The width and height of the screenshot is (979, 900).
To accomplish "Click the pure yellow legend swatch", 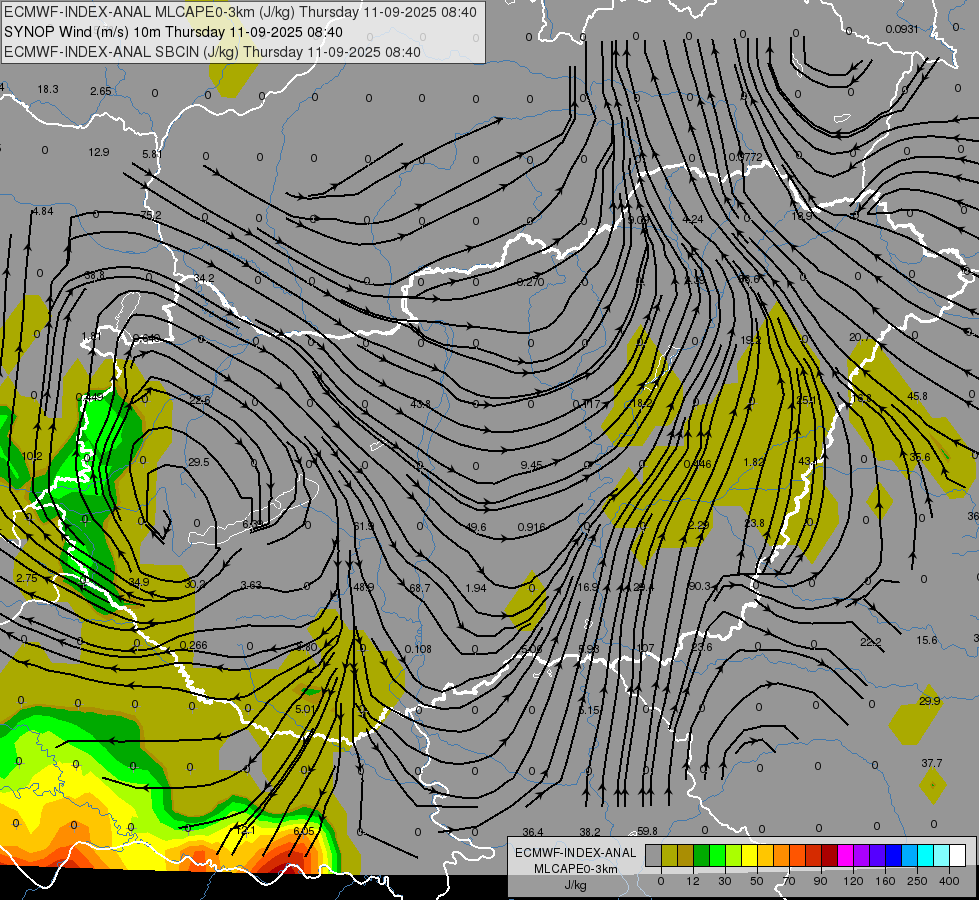I will click(x=749, y=856).
